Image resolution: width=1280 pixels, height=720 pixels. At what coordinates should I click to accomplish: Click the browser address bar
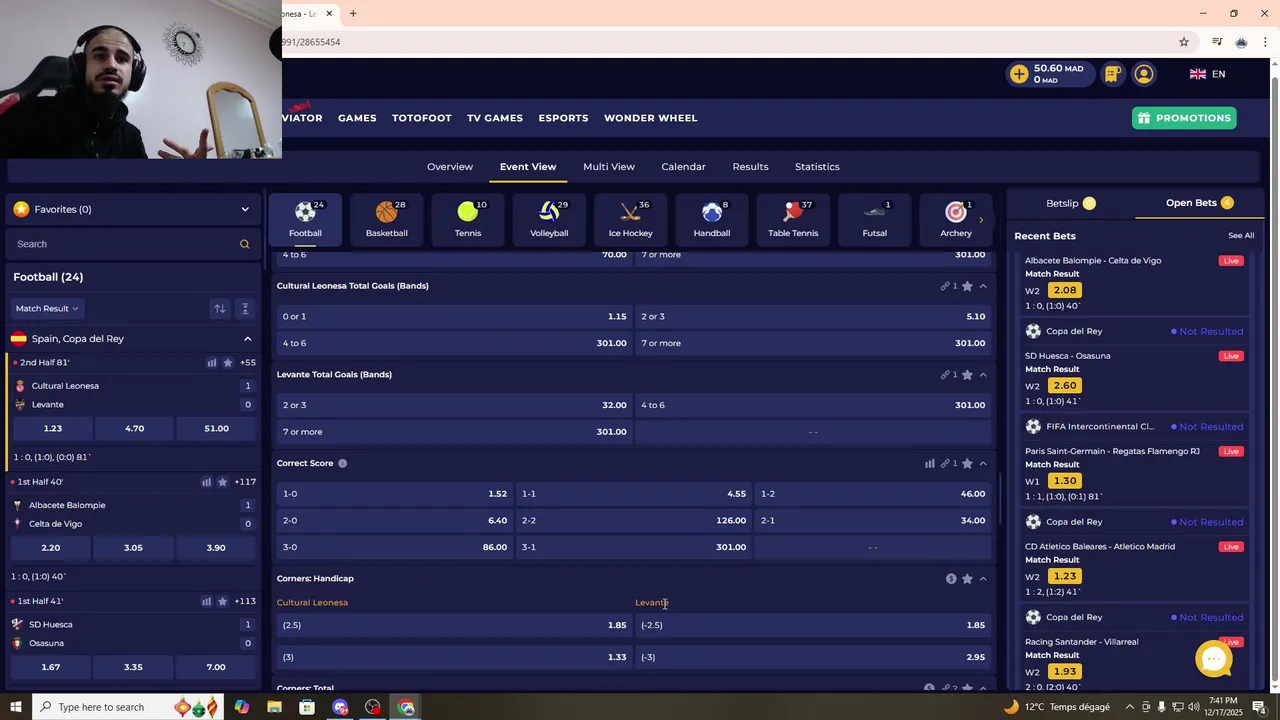tap(720, 42)
